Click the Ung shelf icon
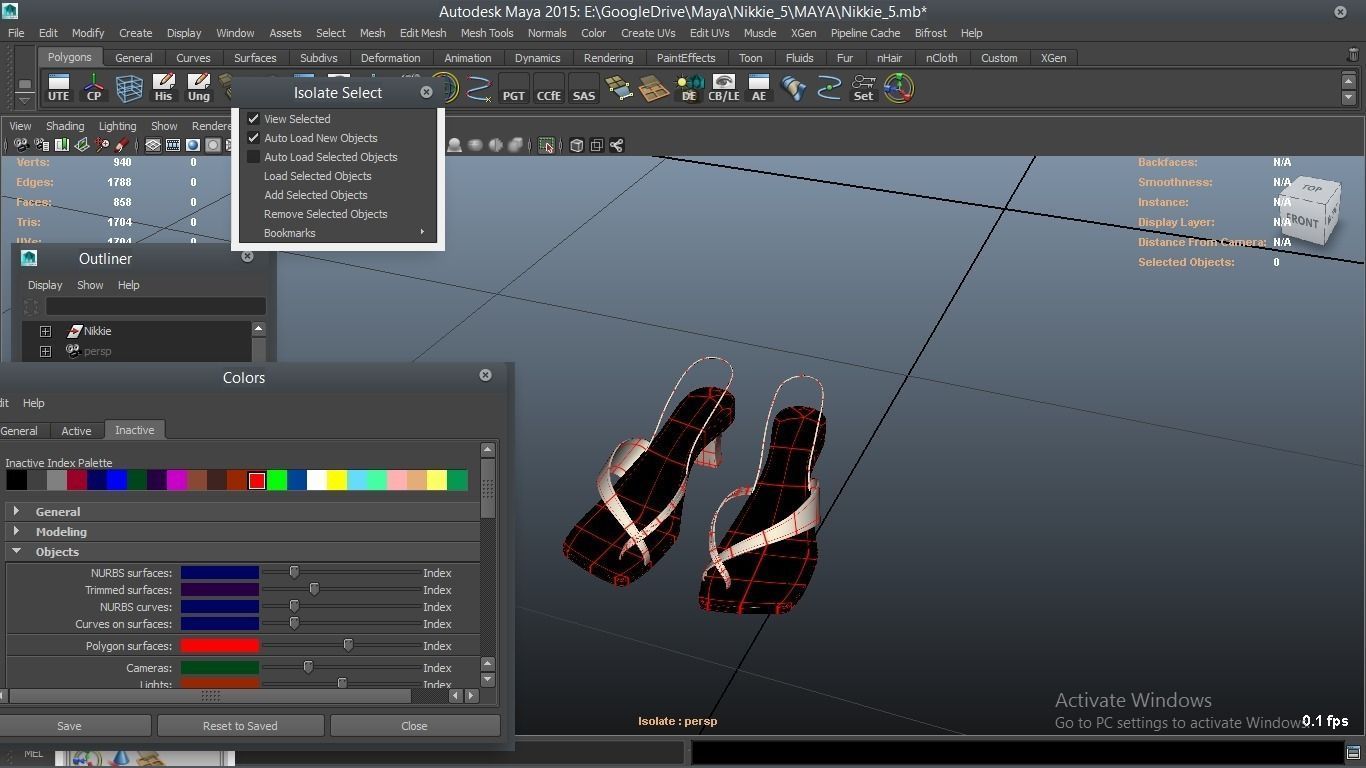The height and width of the screenshot is (768, 1366). (199, 88)
